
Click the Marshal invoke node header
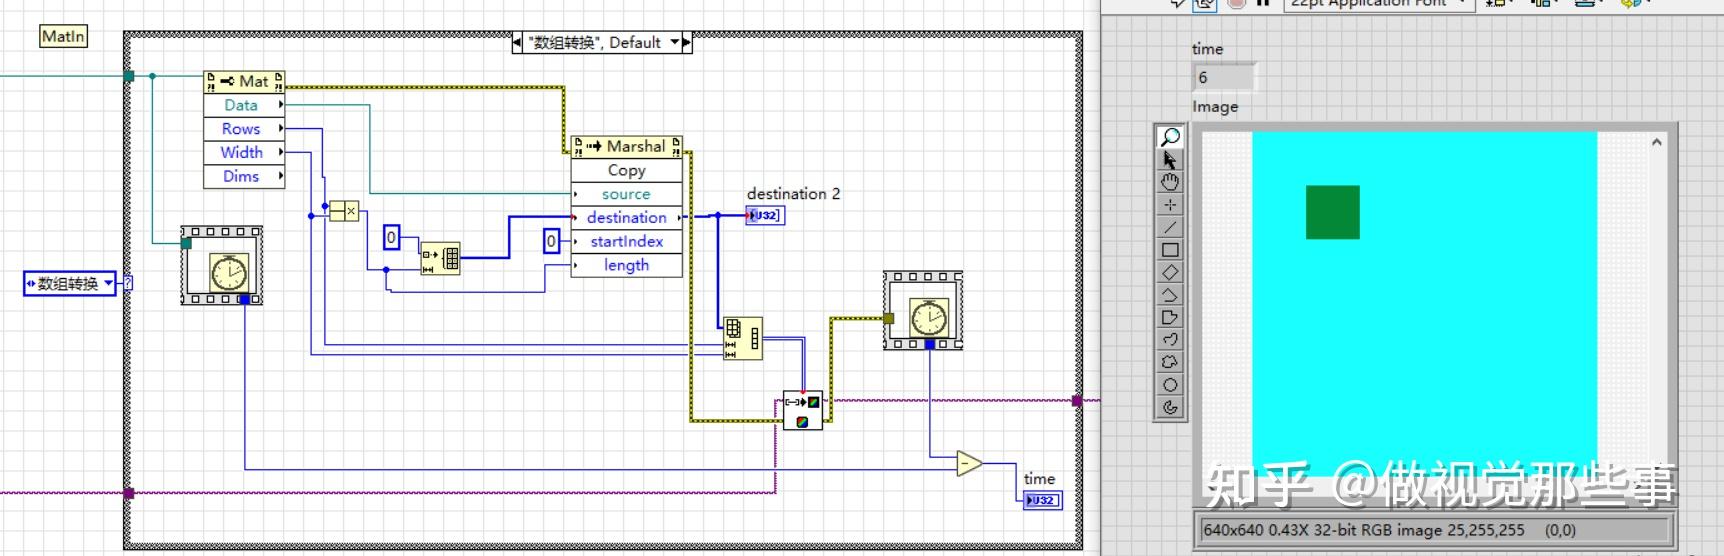coord(627,146)
